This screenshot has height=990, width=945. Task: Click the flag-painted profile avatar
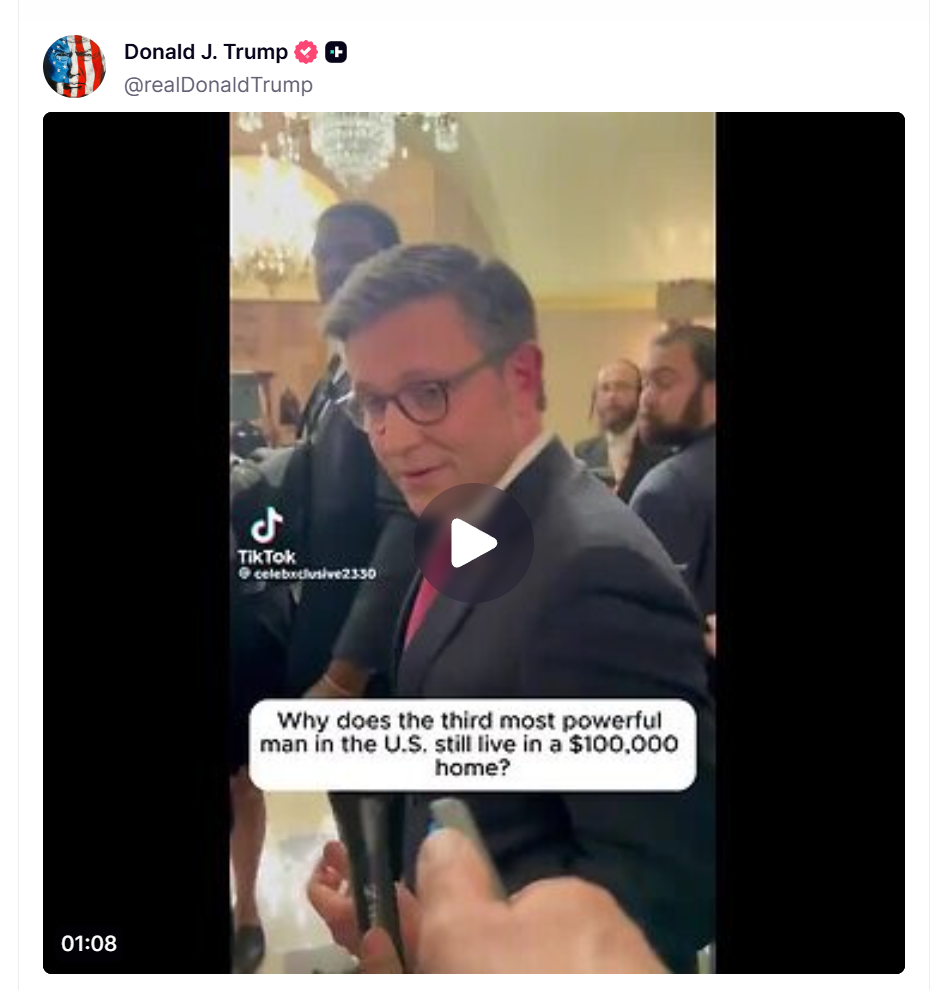(x=74, y=66)
